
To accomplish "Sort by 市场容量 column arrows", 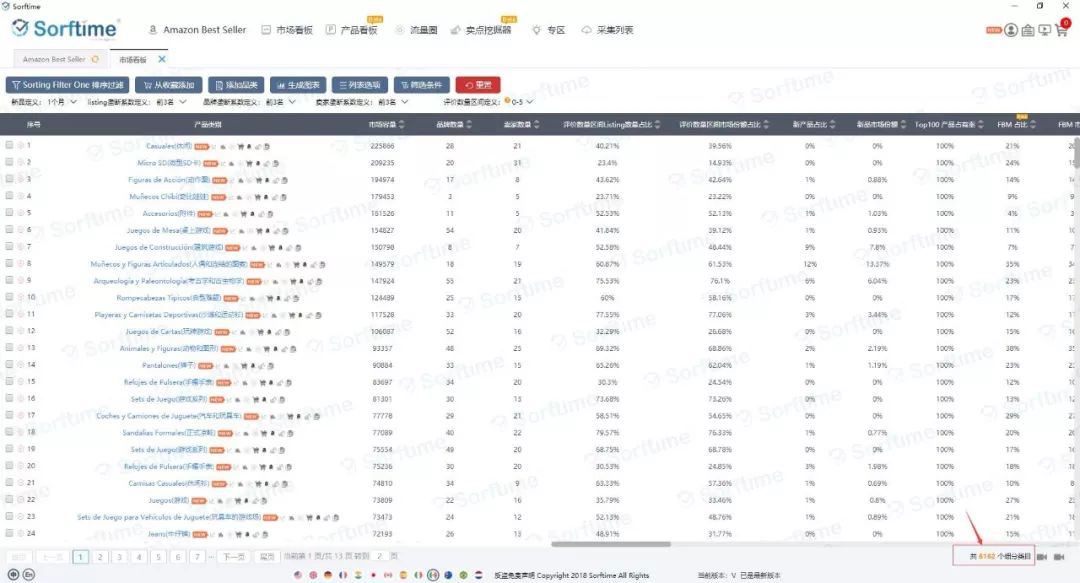I will 401,125.
